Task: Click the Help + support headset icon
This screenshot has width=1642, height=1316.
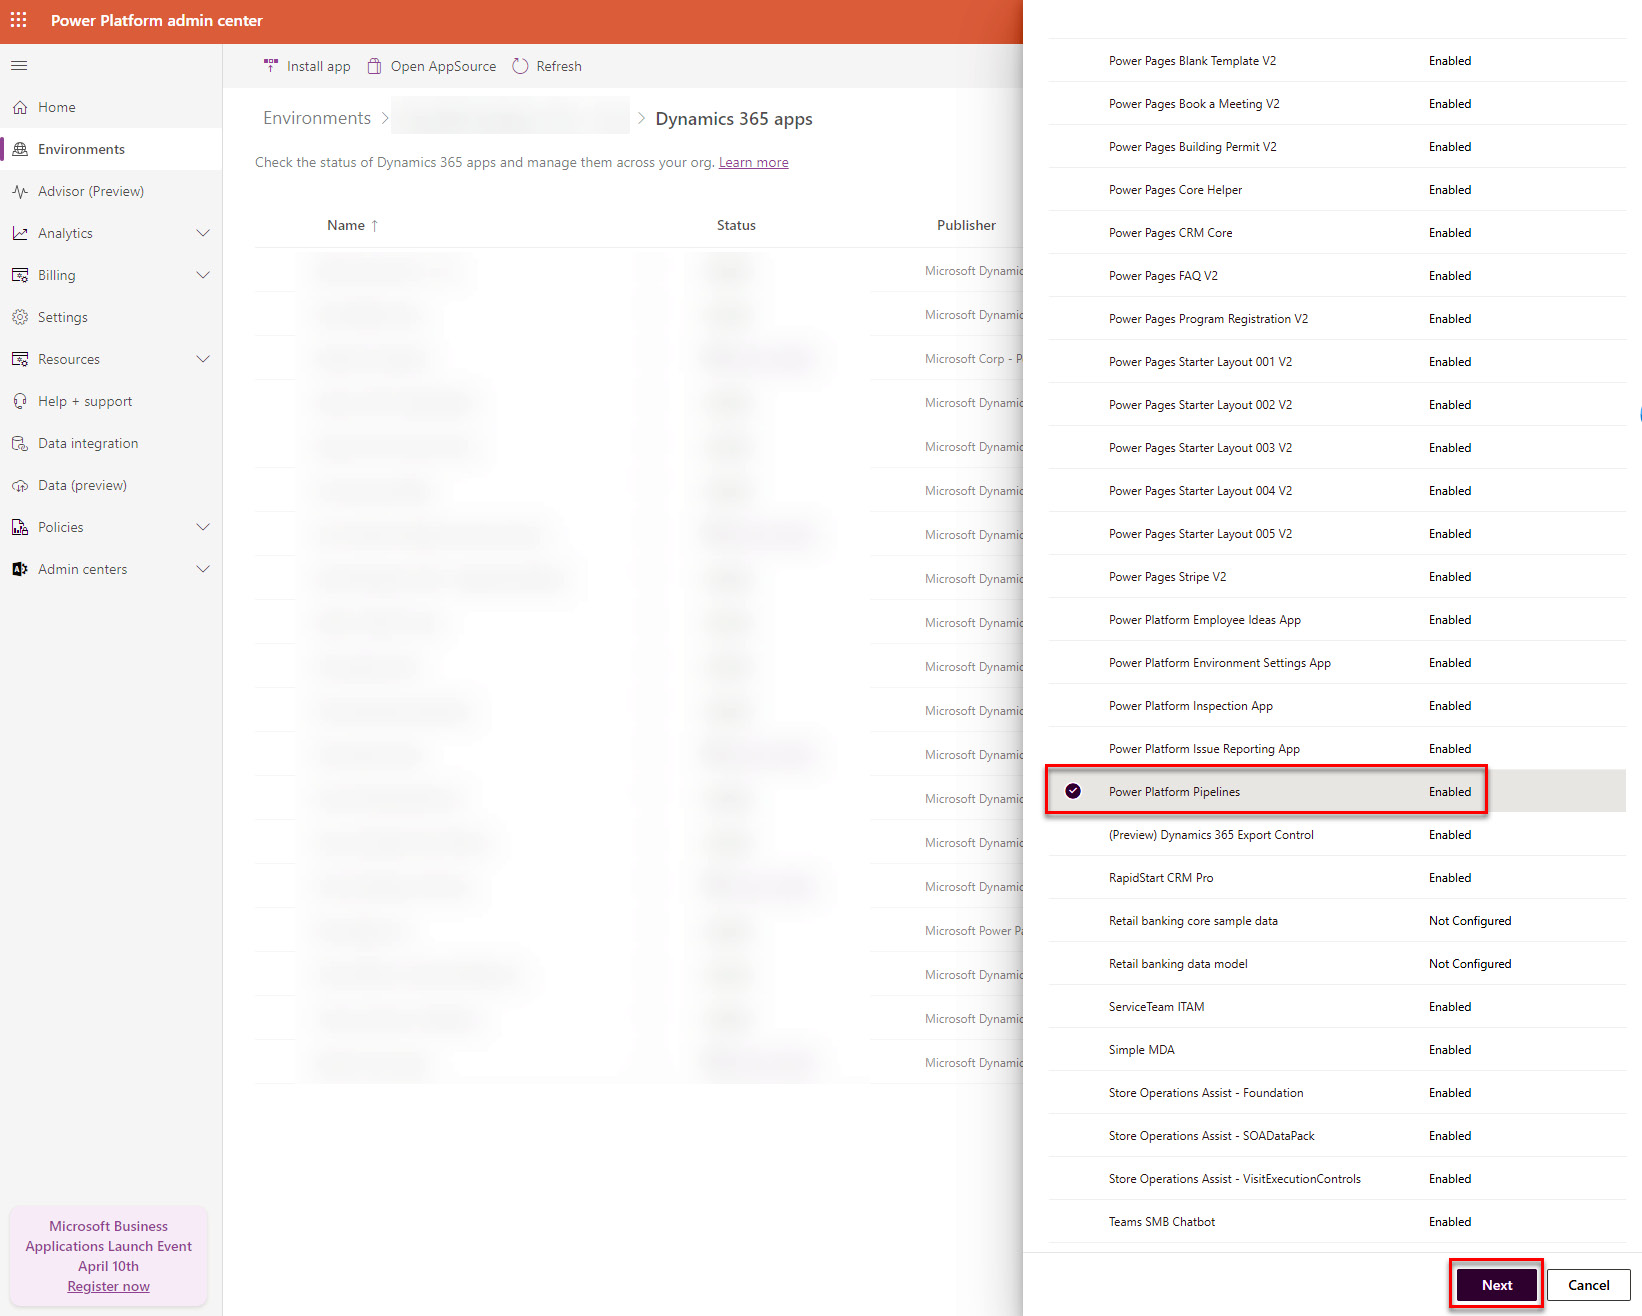Action: coord(20,401)
